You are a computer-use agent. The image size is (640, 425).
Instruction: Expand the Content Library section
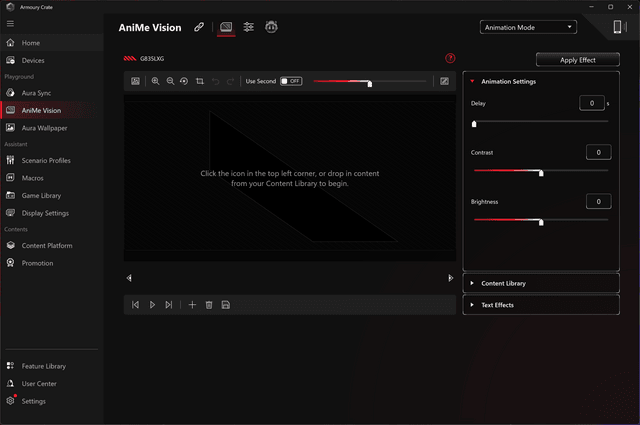tap(541, 283)
